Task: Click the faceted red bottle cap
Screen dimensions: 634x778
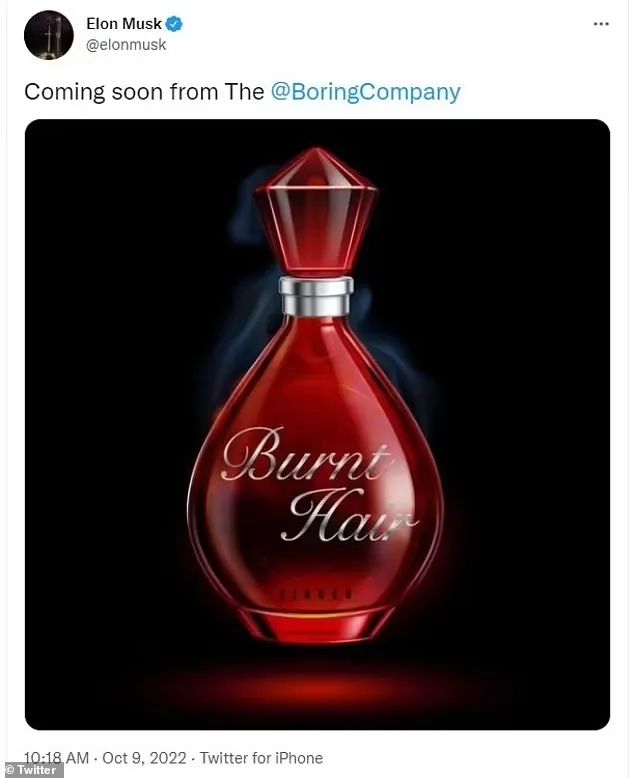Action: click(317, 212)
